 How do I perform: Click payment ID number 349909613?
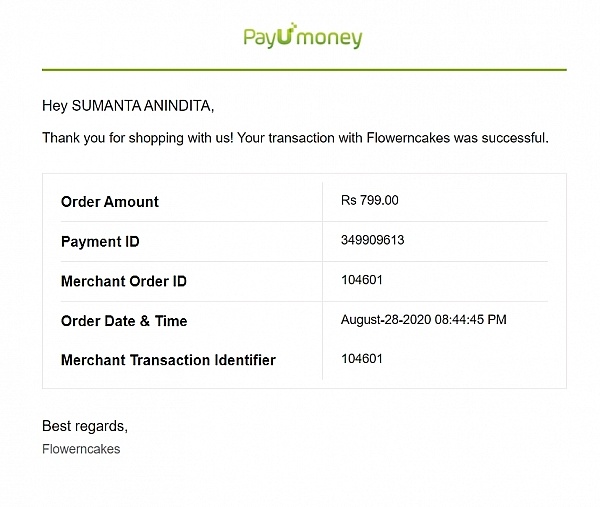coord(373,240)
